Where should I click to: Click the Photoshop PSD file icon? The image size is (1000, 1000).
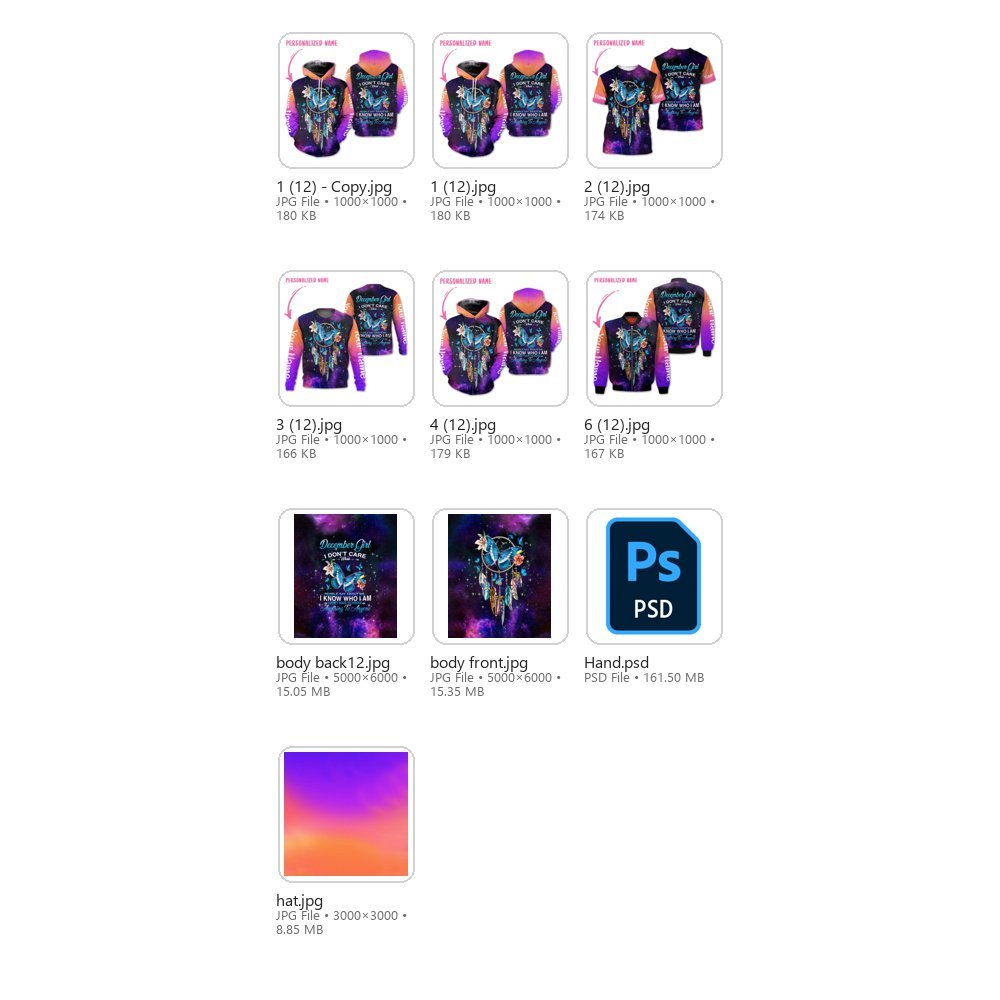[x=654, y=577]
